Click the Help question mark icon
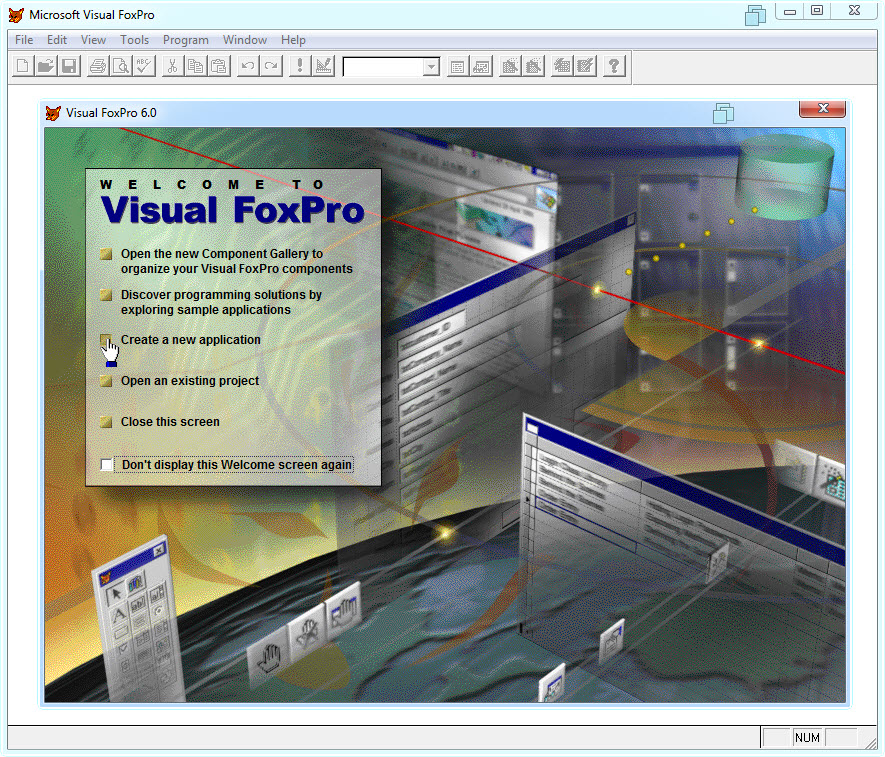This screenshot has height=757, width=885. coord(614,66)
